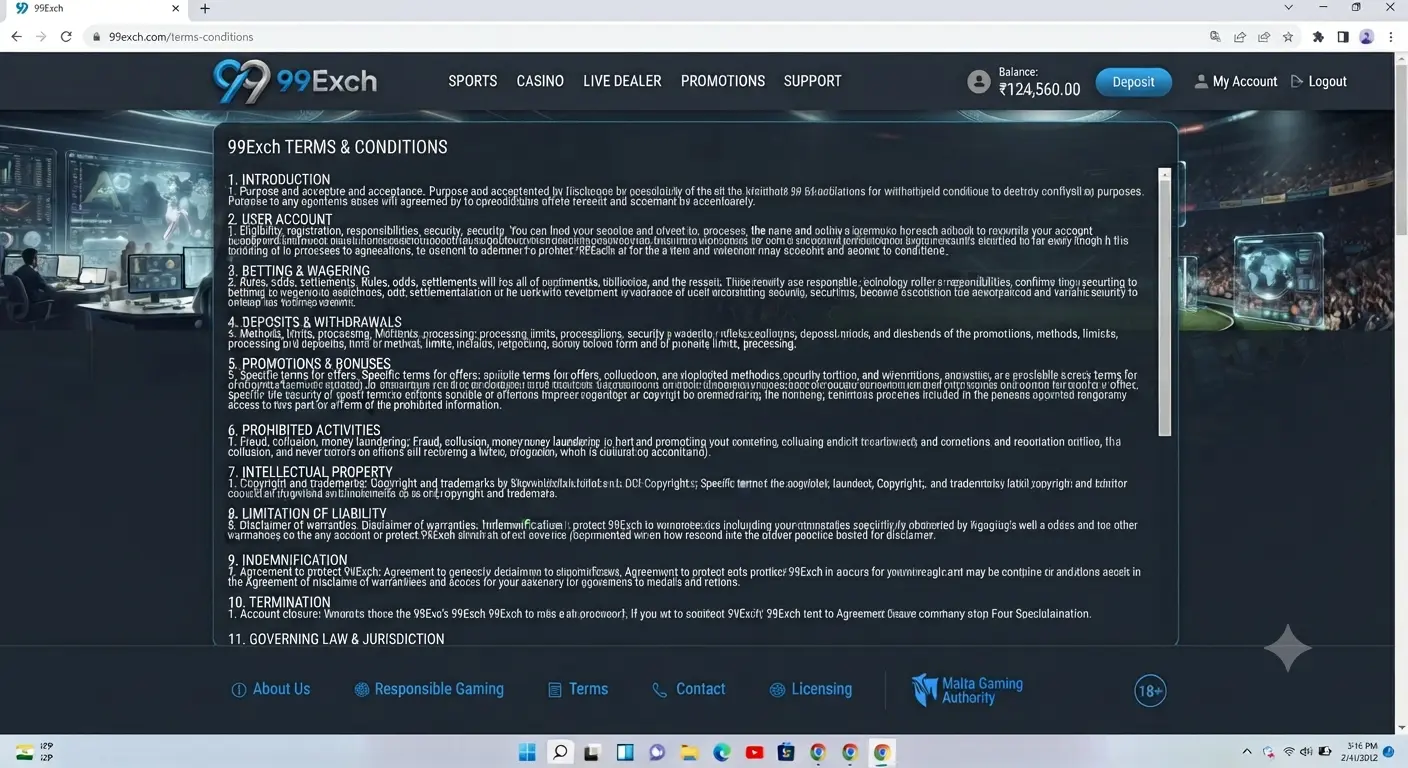Open taskbar Search

tap(560, 752)
